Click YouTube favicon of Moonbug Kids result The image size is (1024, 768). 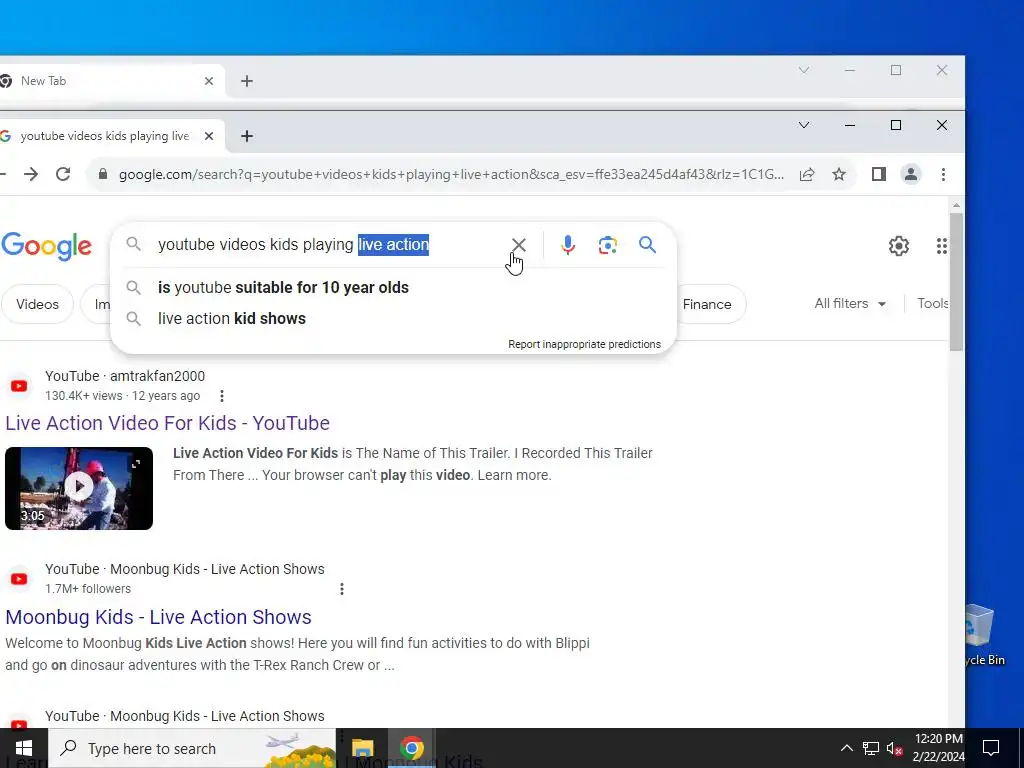coord(19,579)
